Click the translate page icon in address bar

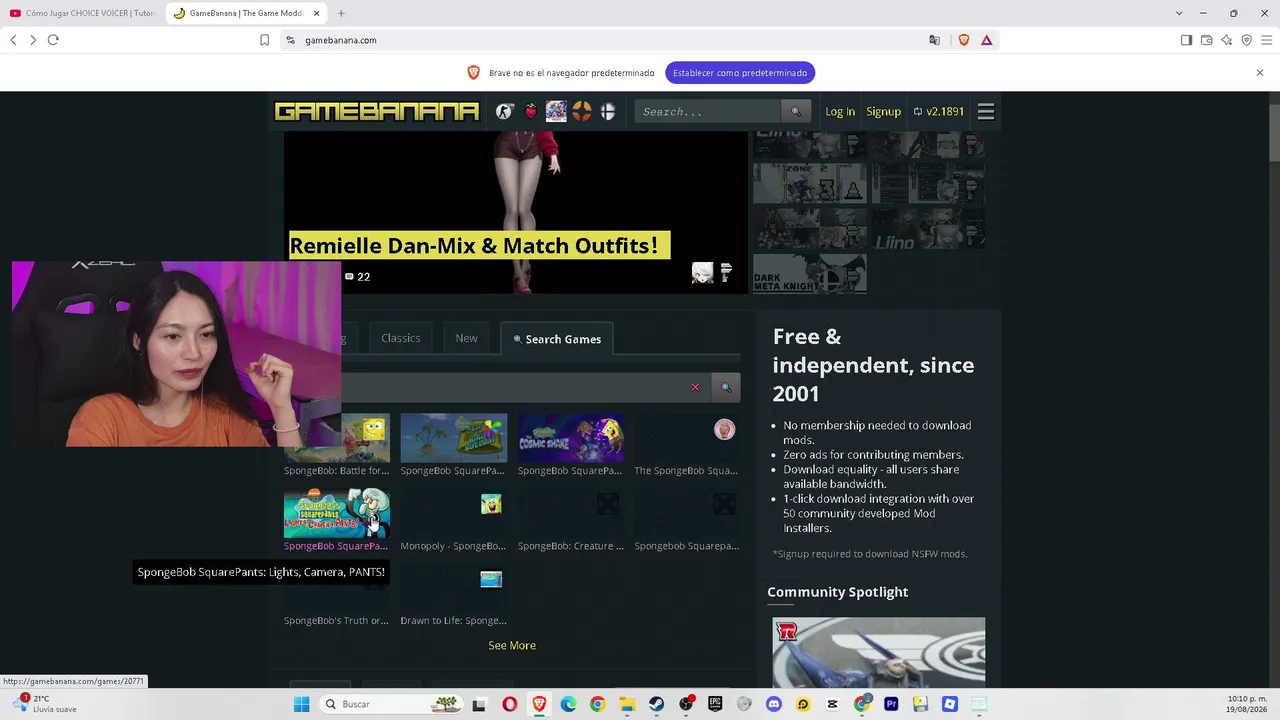coord(935,40)
